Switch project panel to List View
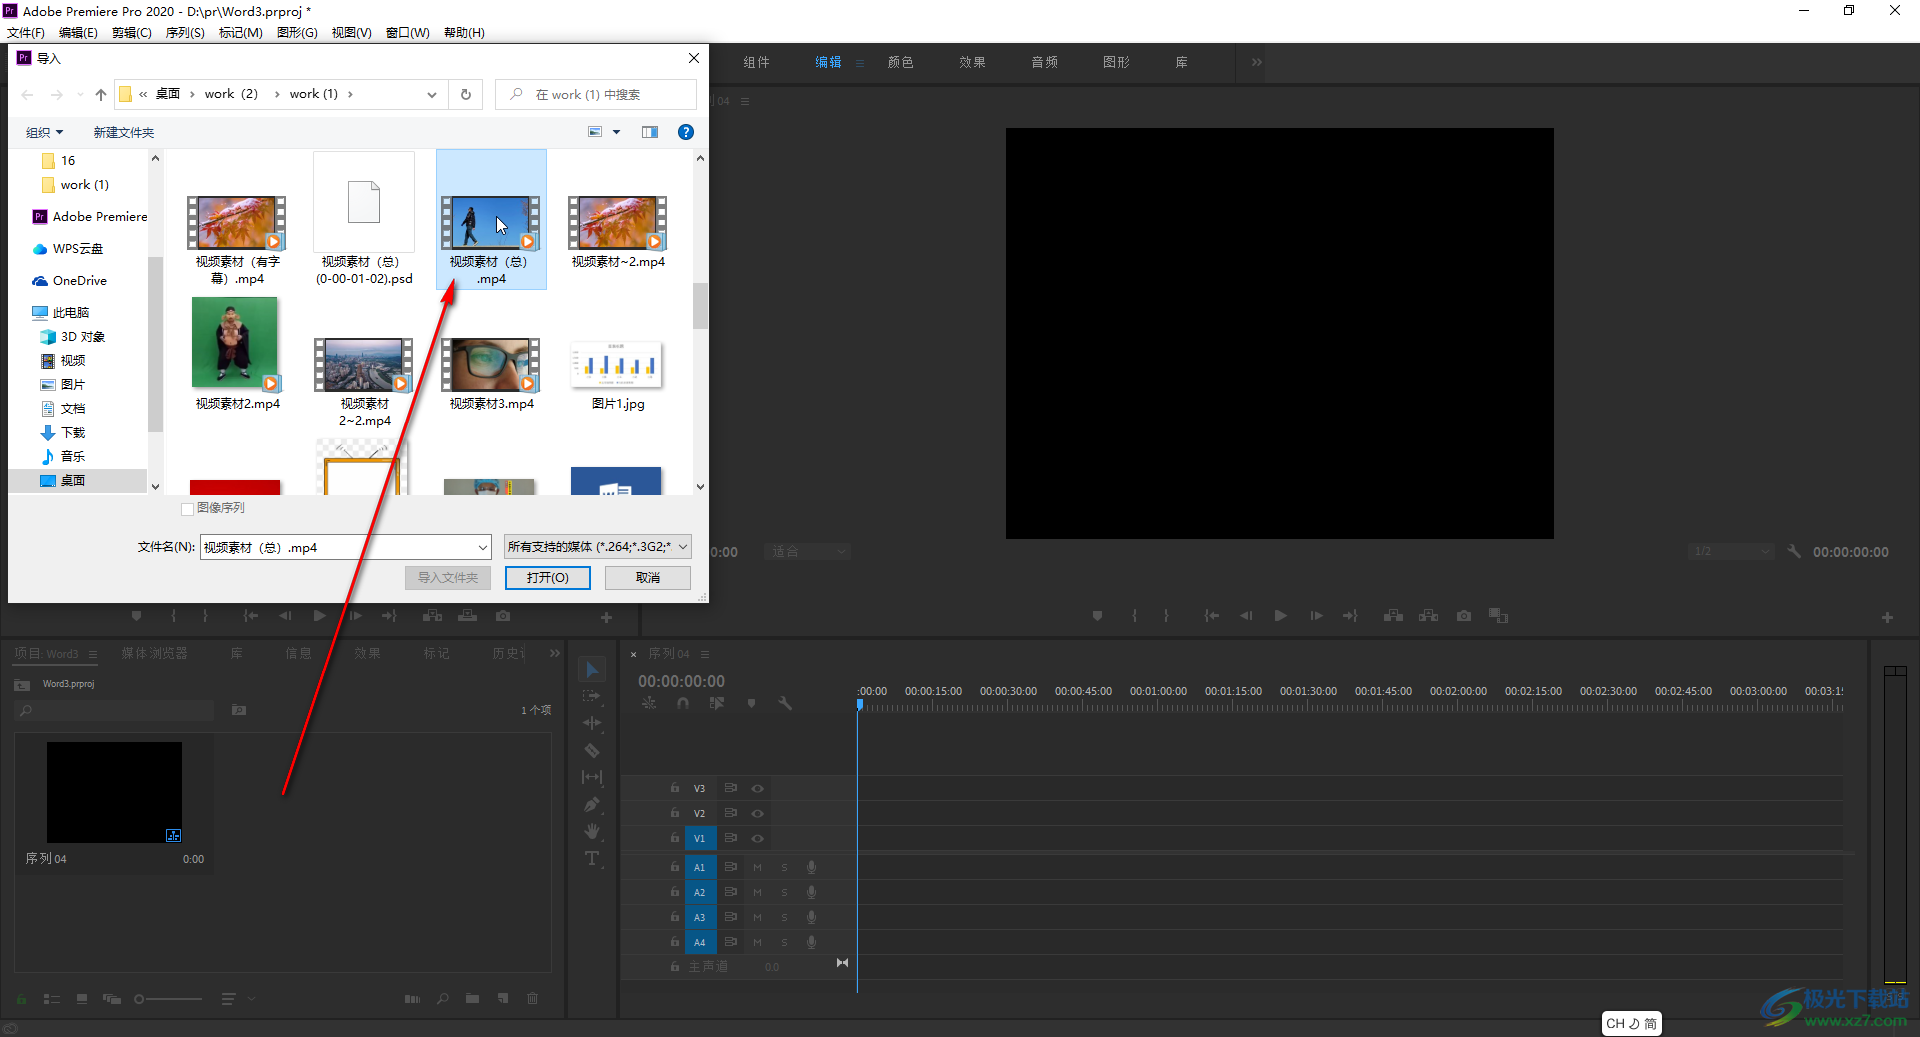The image size is (1920, 1037). [x=52, y=998]
